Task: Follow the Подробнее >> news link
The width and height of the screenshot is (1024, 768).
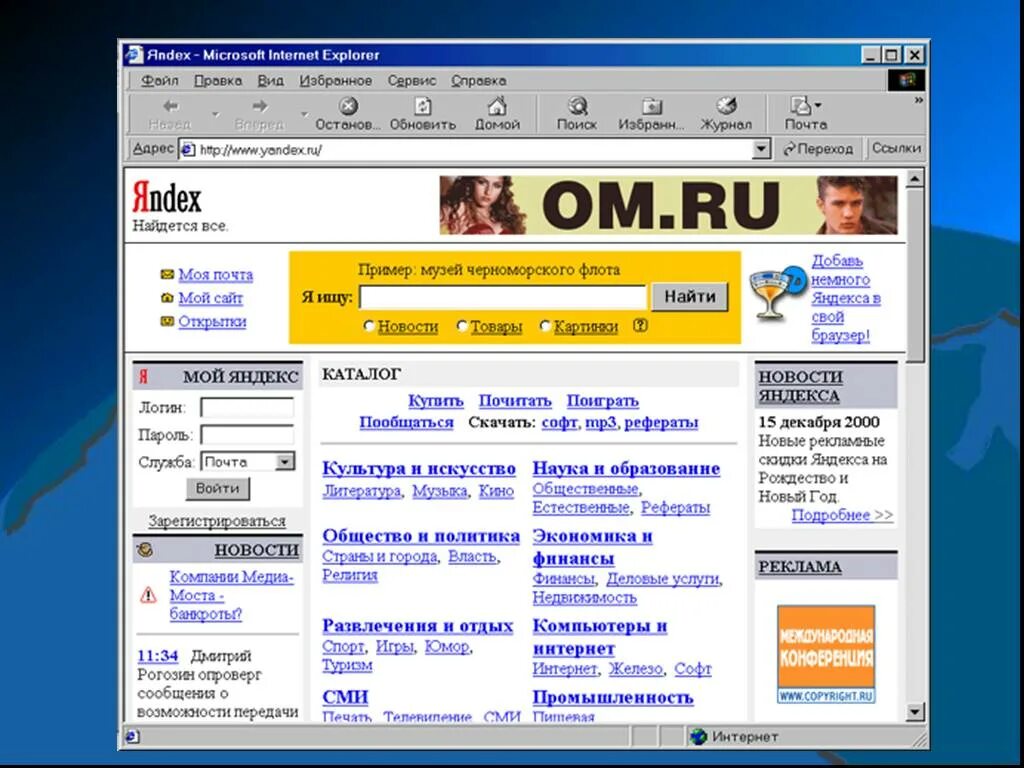Action: pos(842,515)
